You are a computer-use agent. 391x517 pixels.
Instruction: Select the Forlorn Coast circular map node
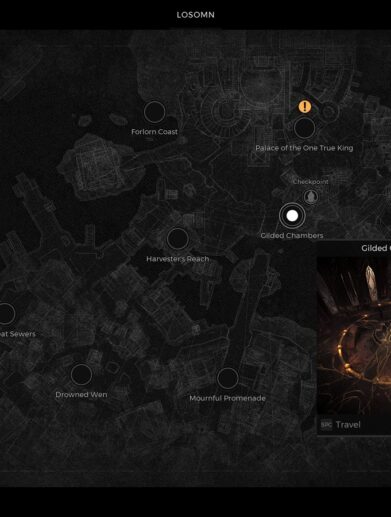click(x=154, y=112)
